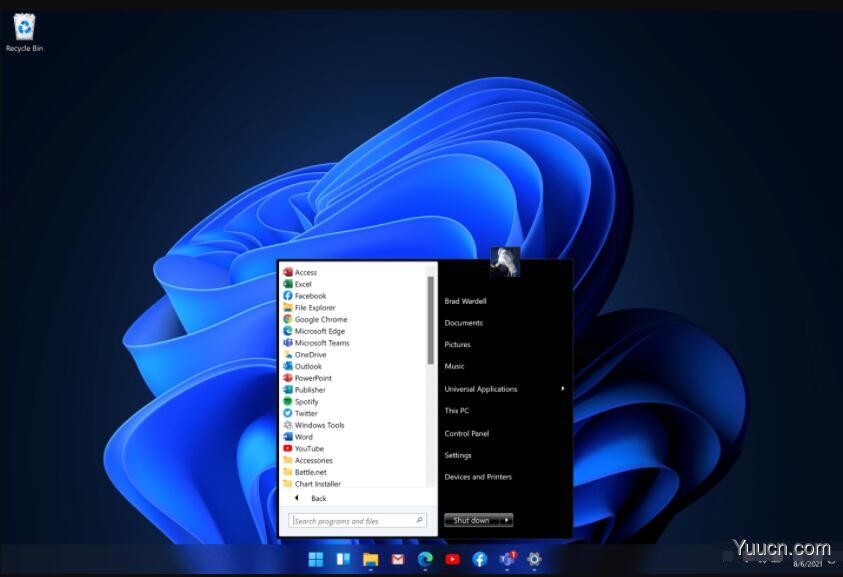Open the Brad Wardell user profile link
Screen dimensions: 843x577
[x=467, y=301]
